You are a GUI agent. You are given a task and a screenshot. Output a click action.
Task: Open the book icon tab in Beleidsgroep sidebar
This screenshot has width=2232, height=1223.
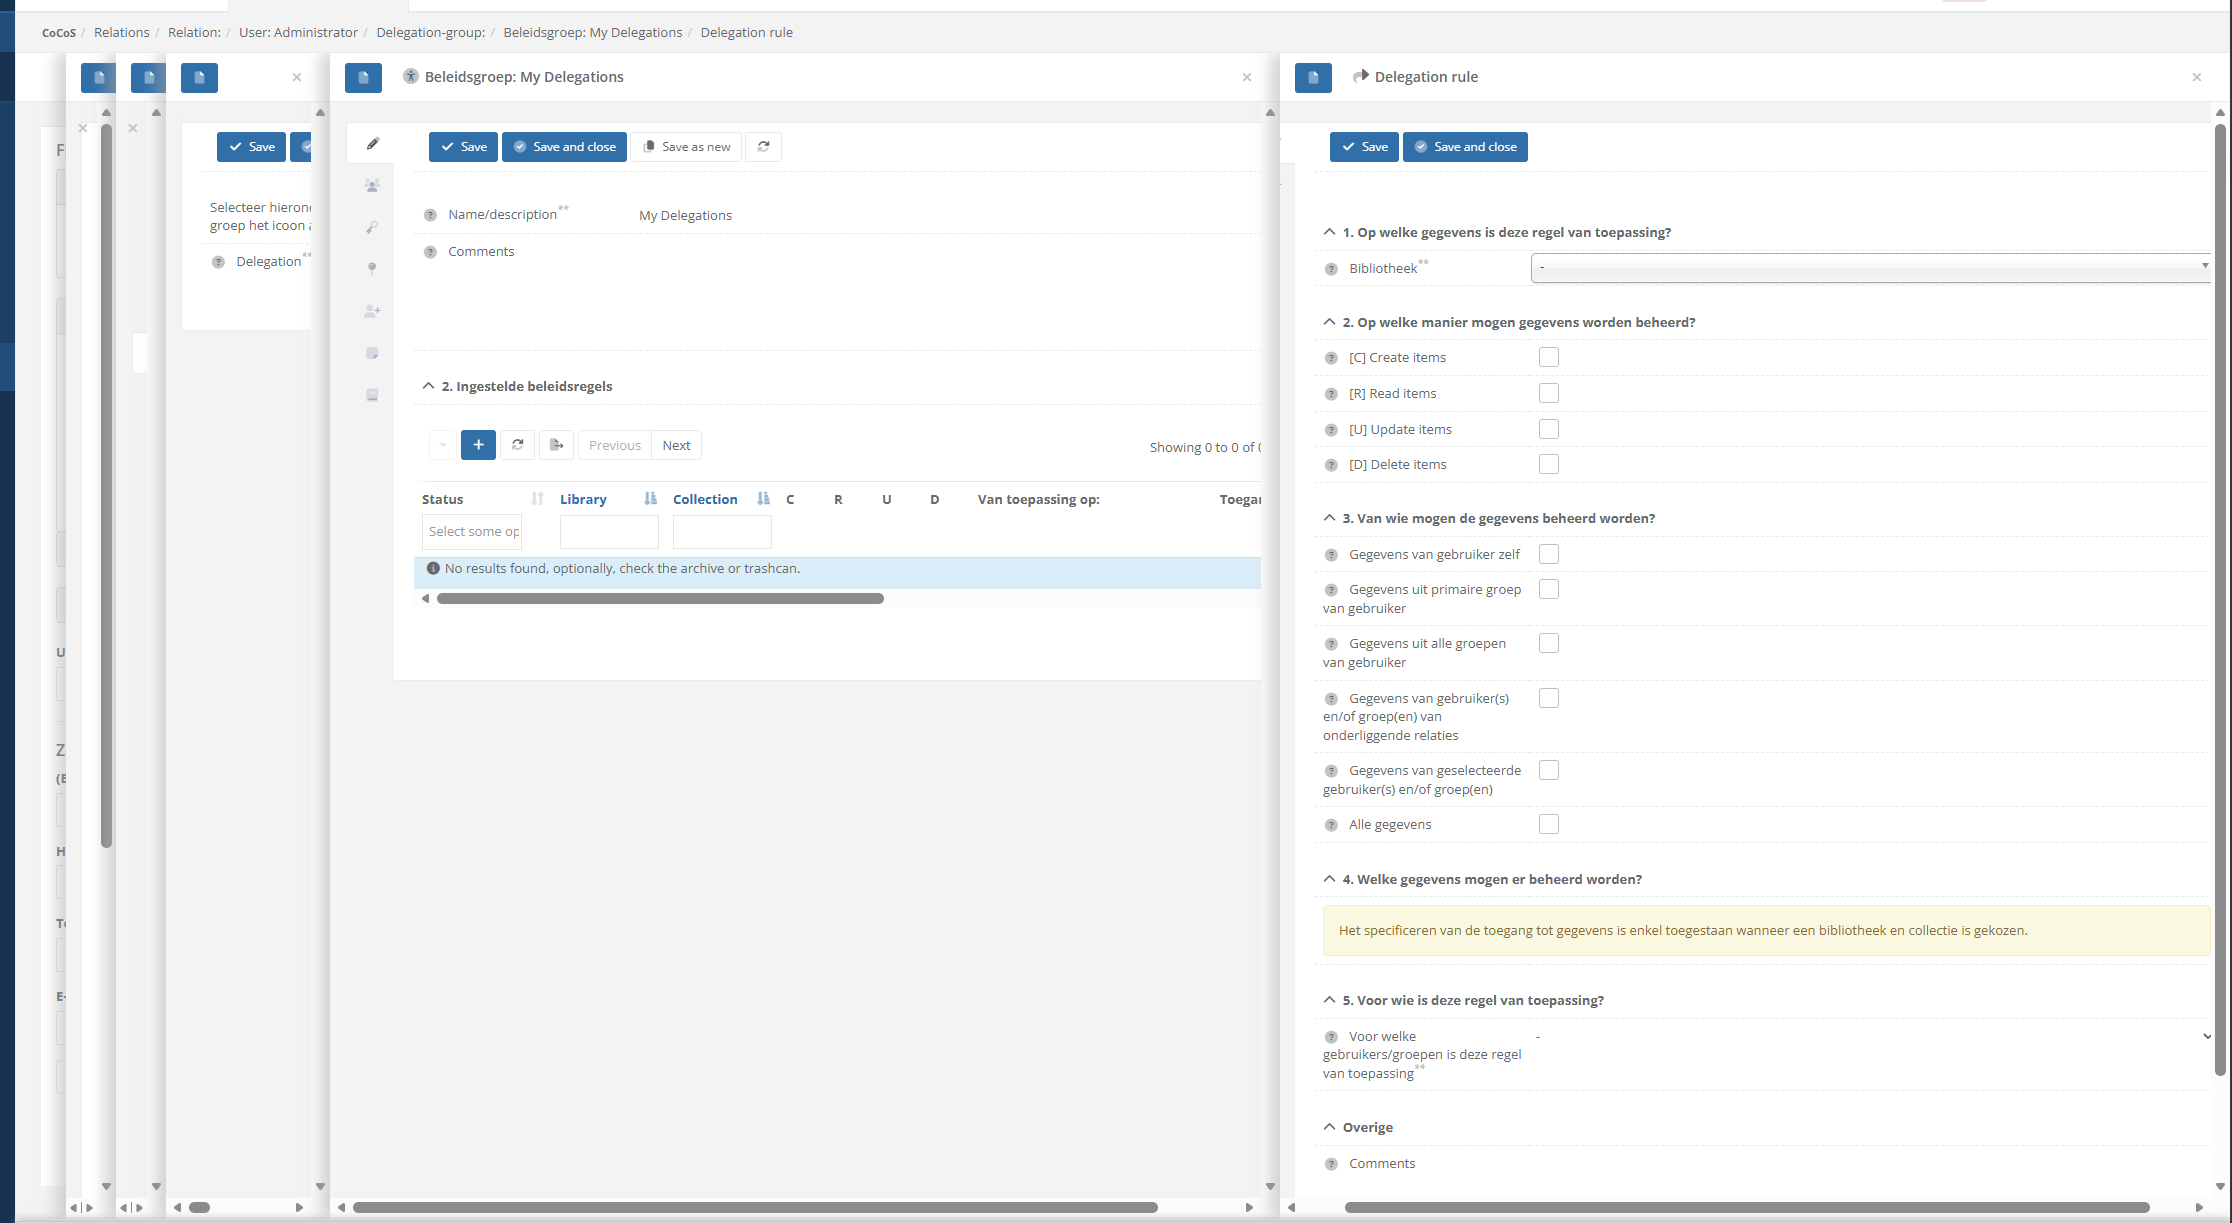[372, 395]
